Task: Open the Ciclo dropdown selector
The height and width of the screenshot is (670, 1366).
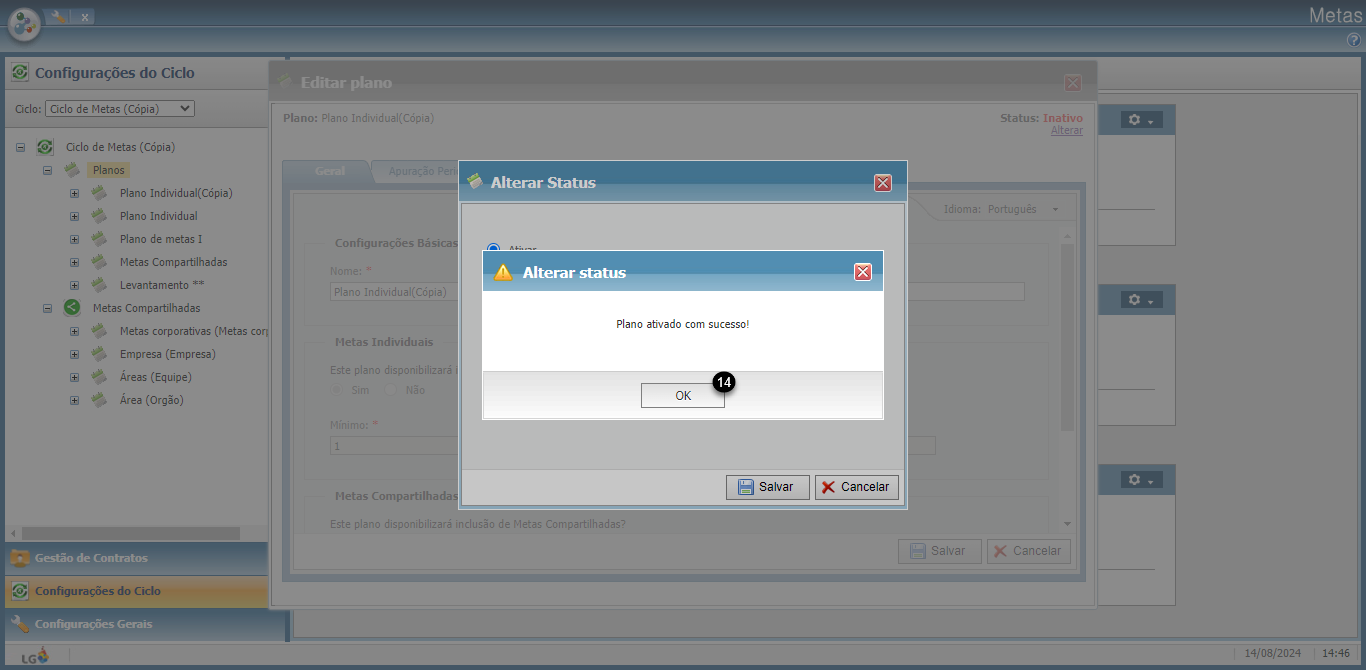Action: (120, 109)
